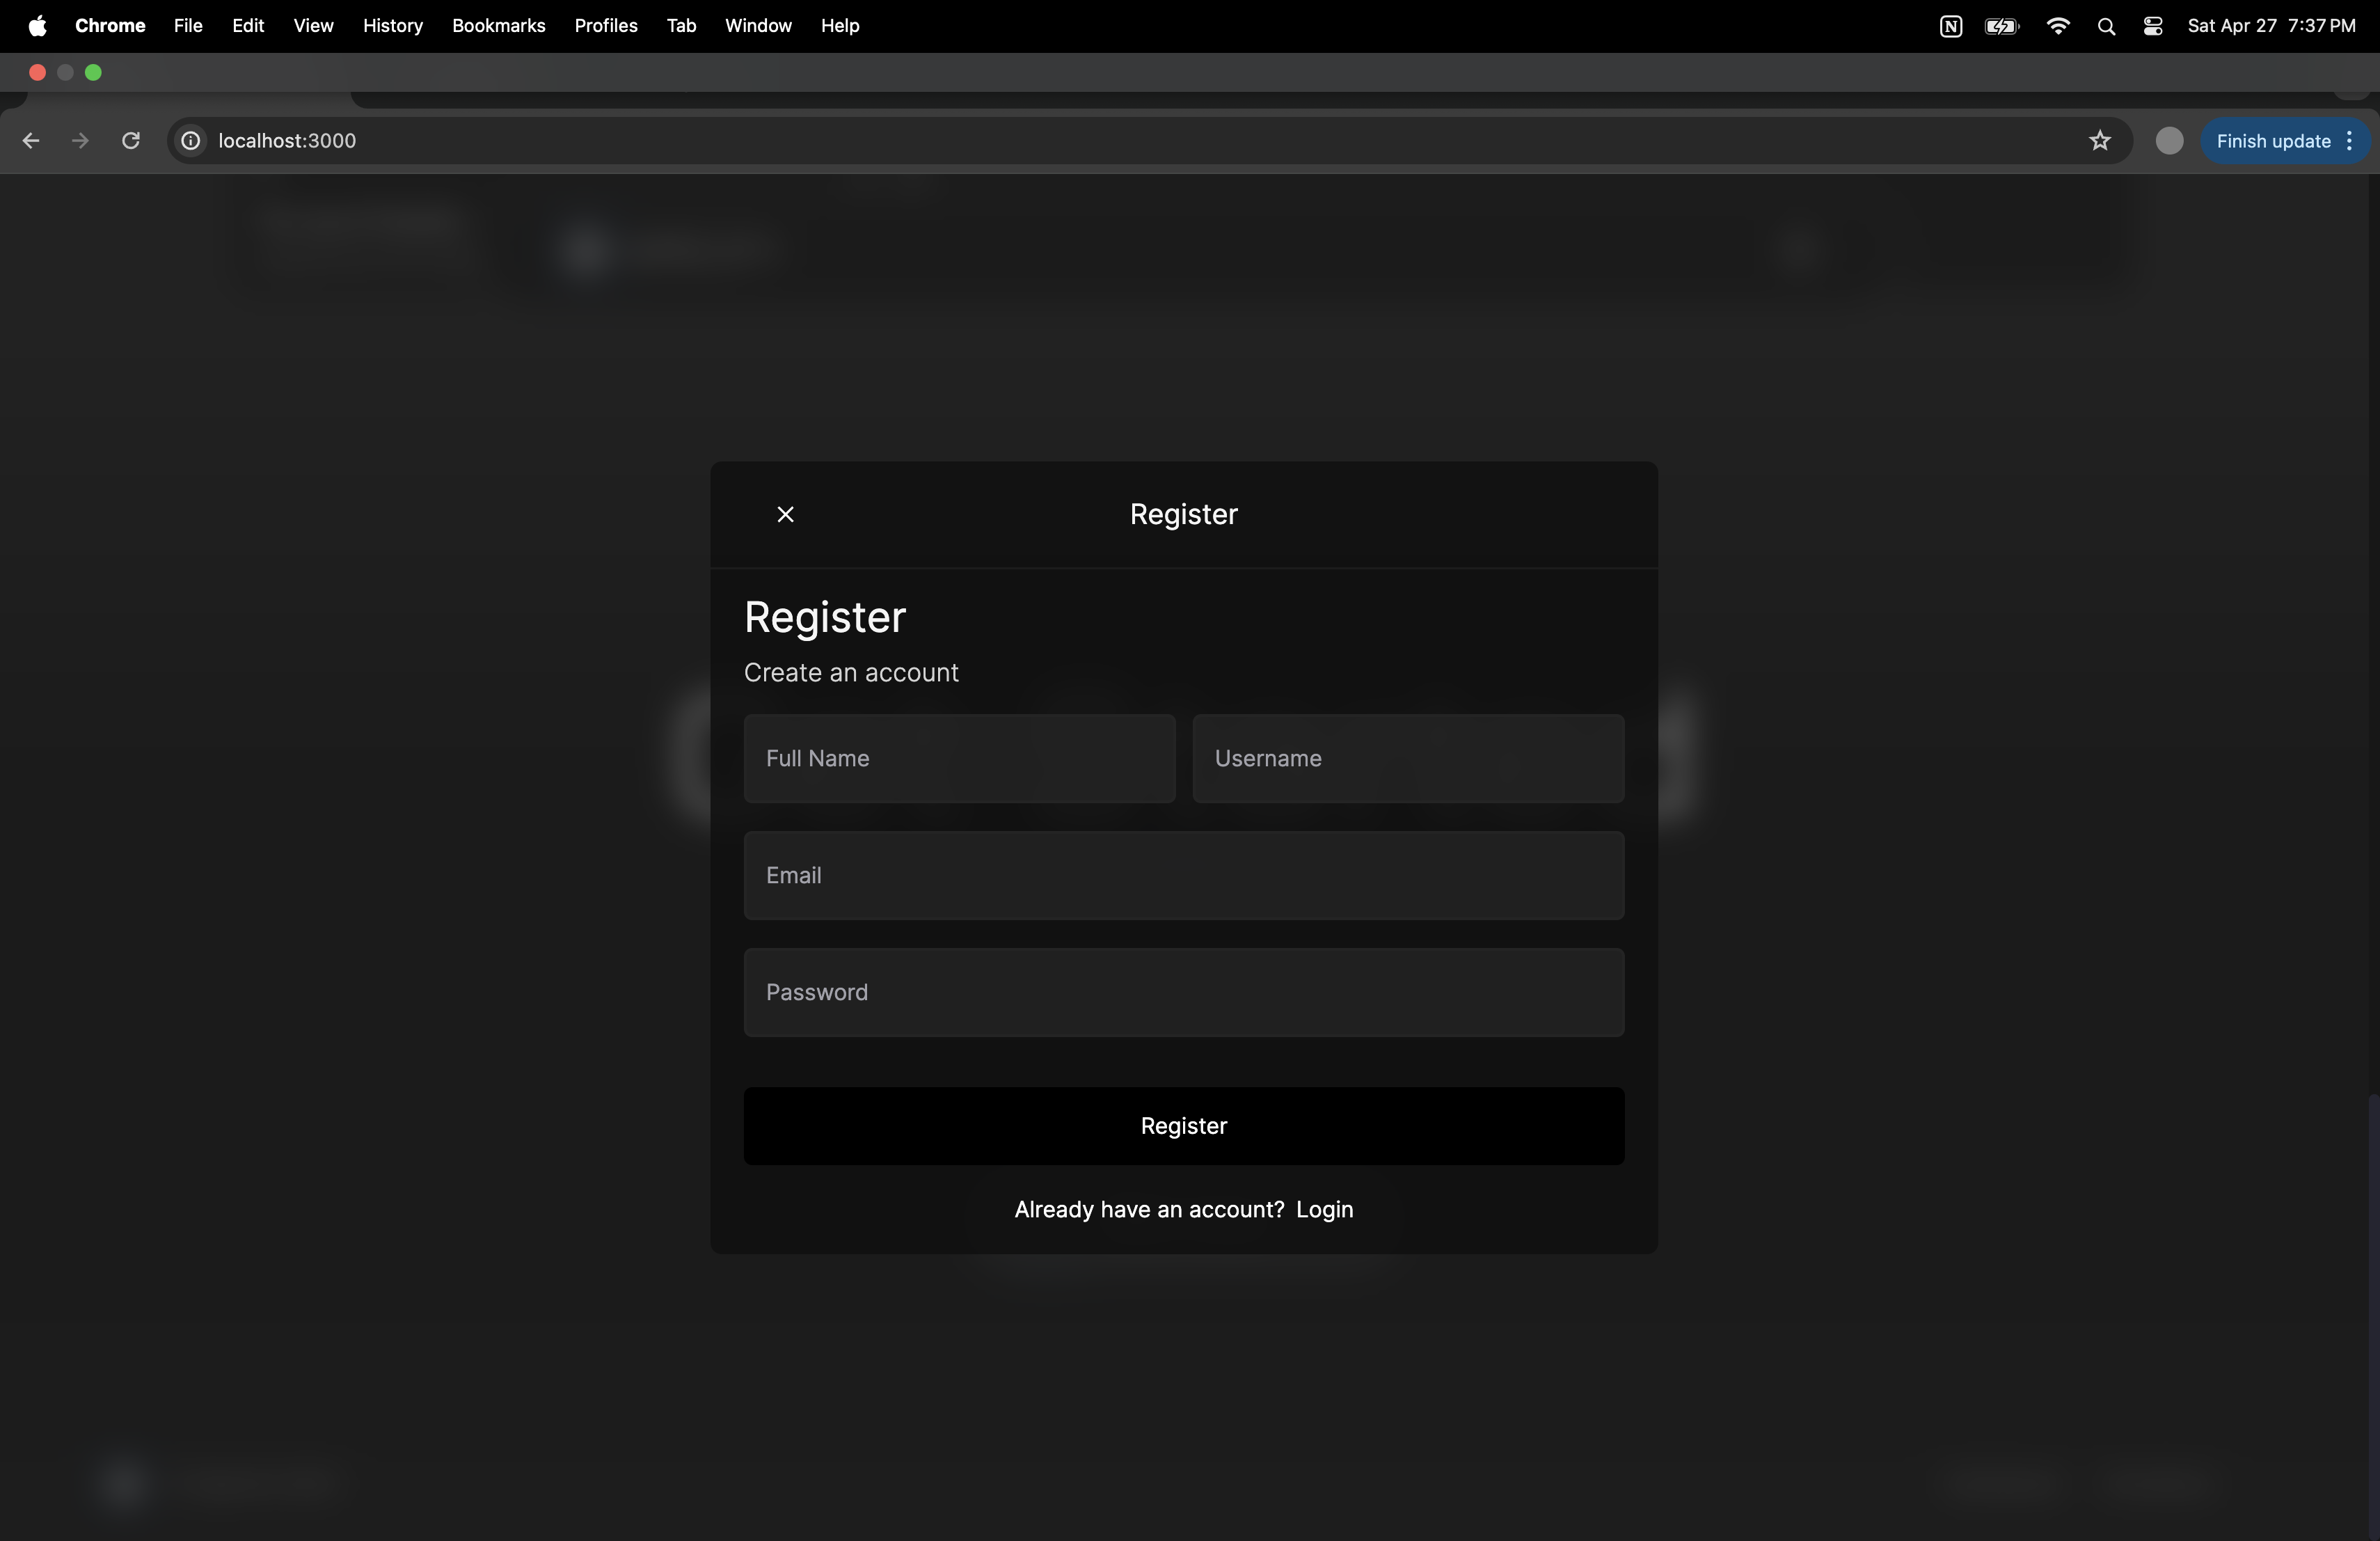View site information icon in address bar
Screen dimensions: 2380x1541
click(x=190, y=141)
